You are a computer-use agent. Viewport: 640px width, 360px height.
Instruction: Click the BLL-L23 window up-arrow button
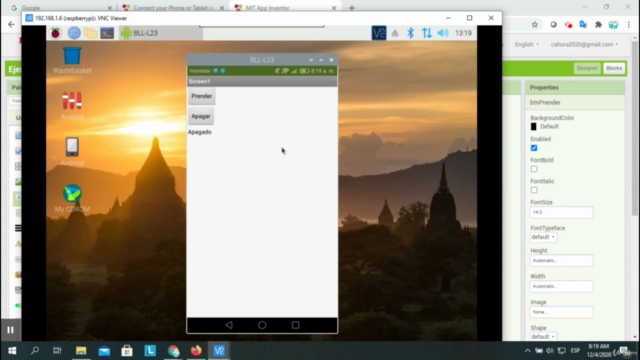[x=321, y=60]
